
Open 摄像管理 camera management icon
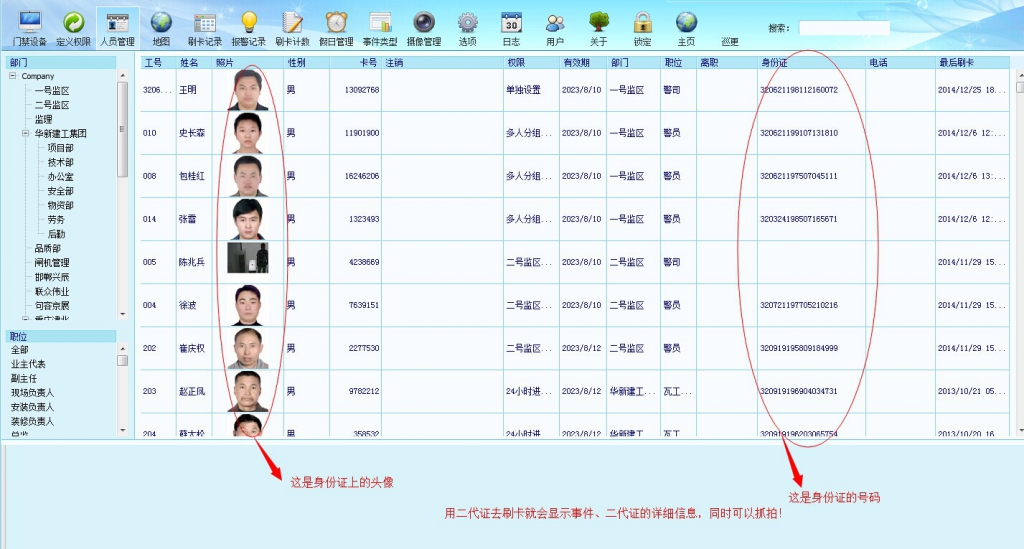coord(424,28)
